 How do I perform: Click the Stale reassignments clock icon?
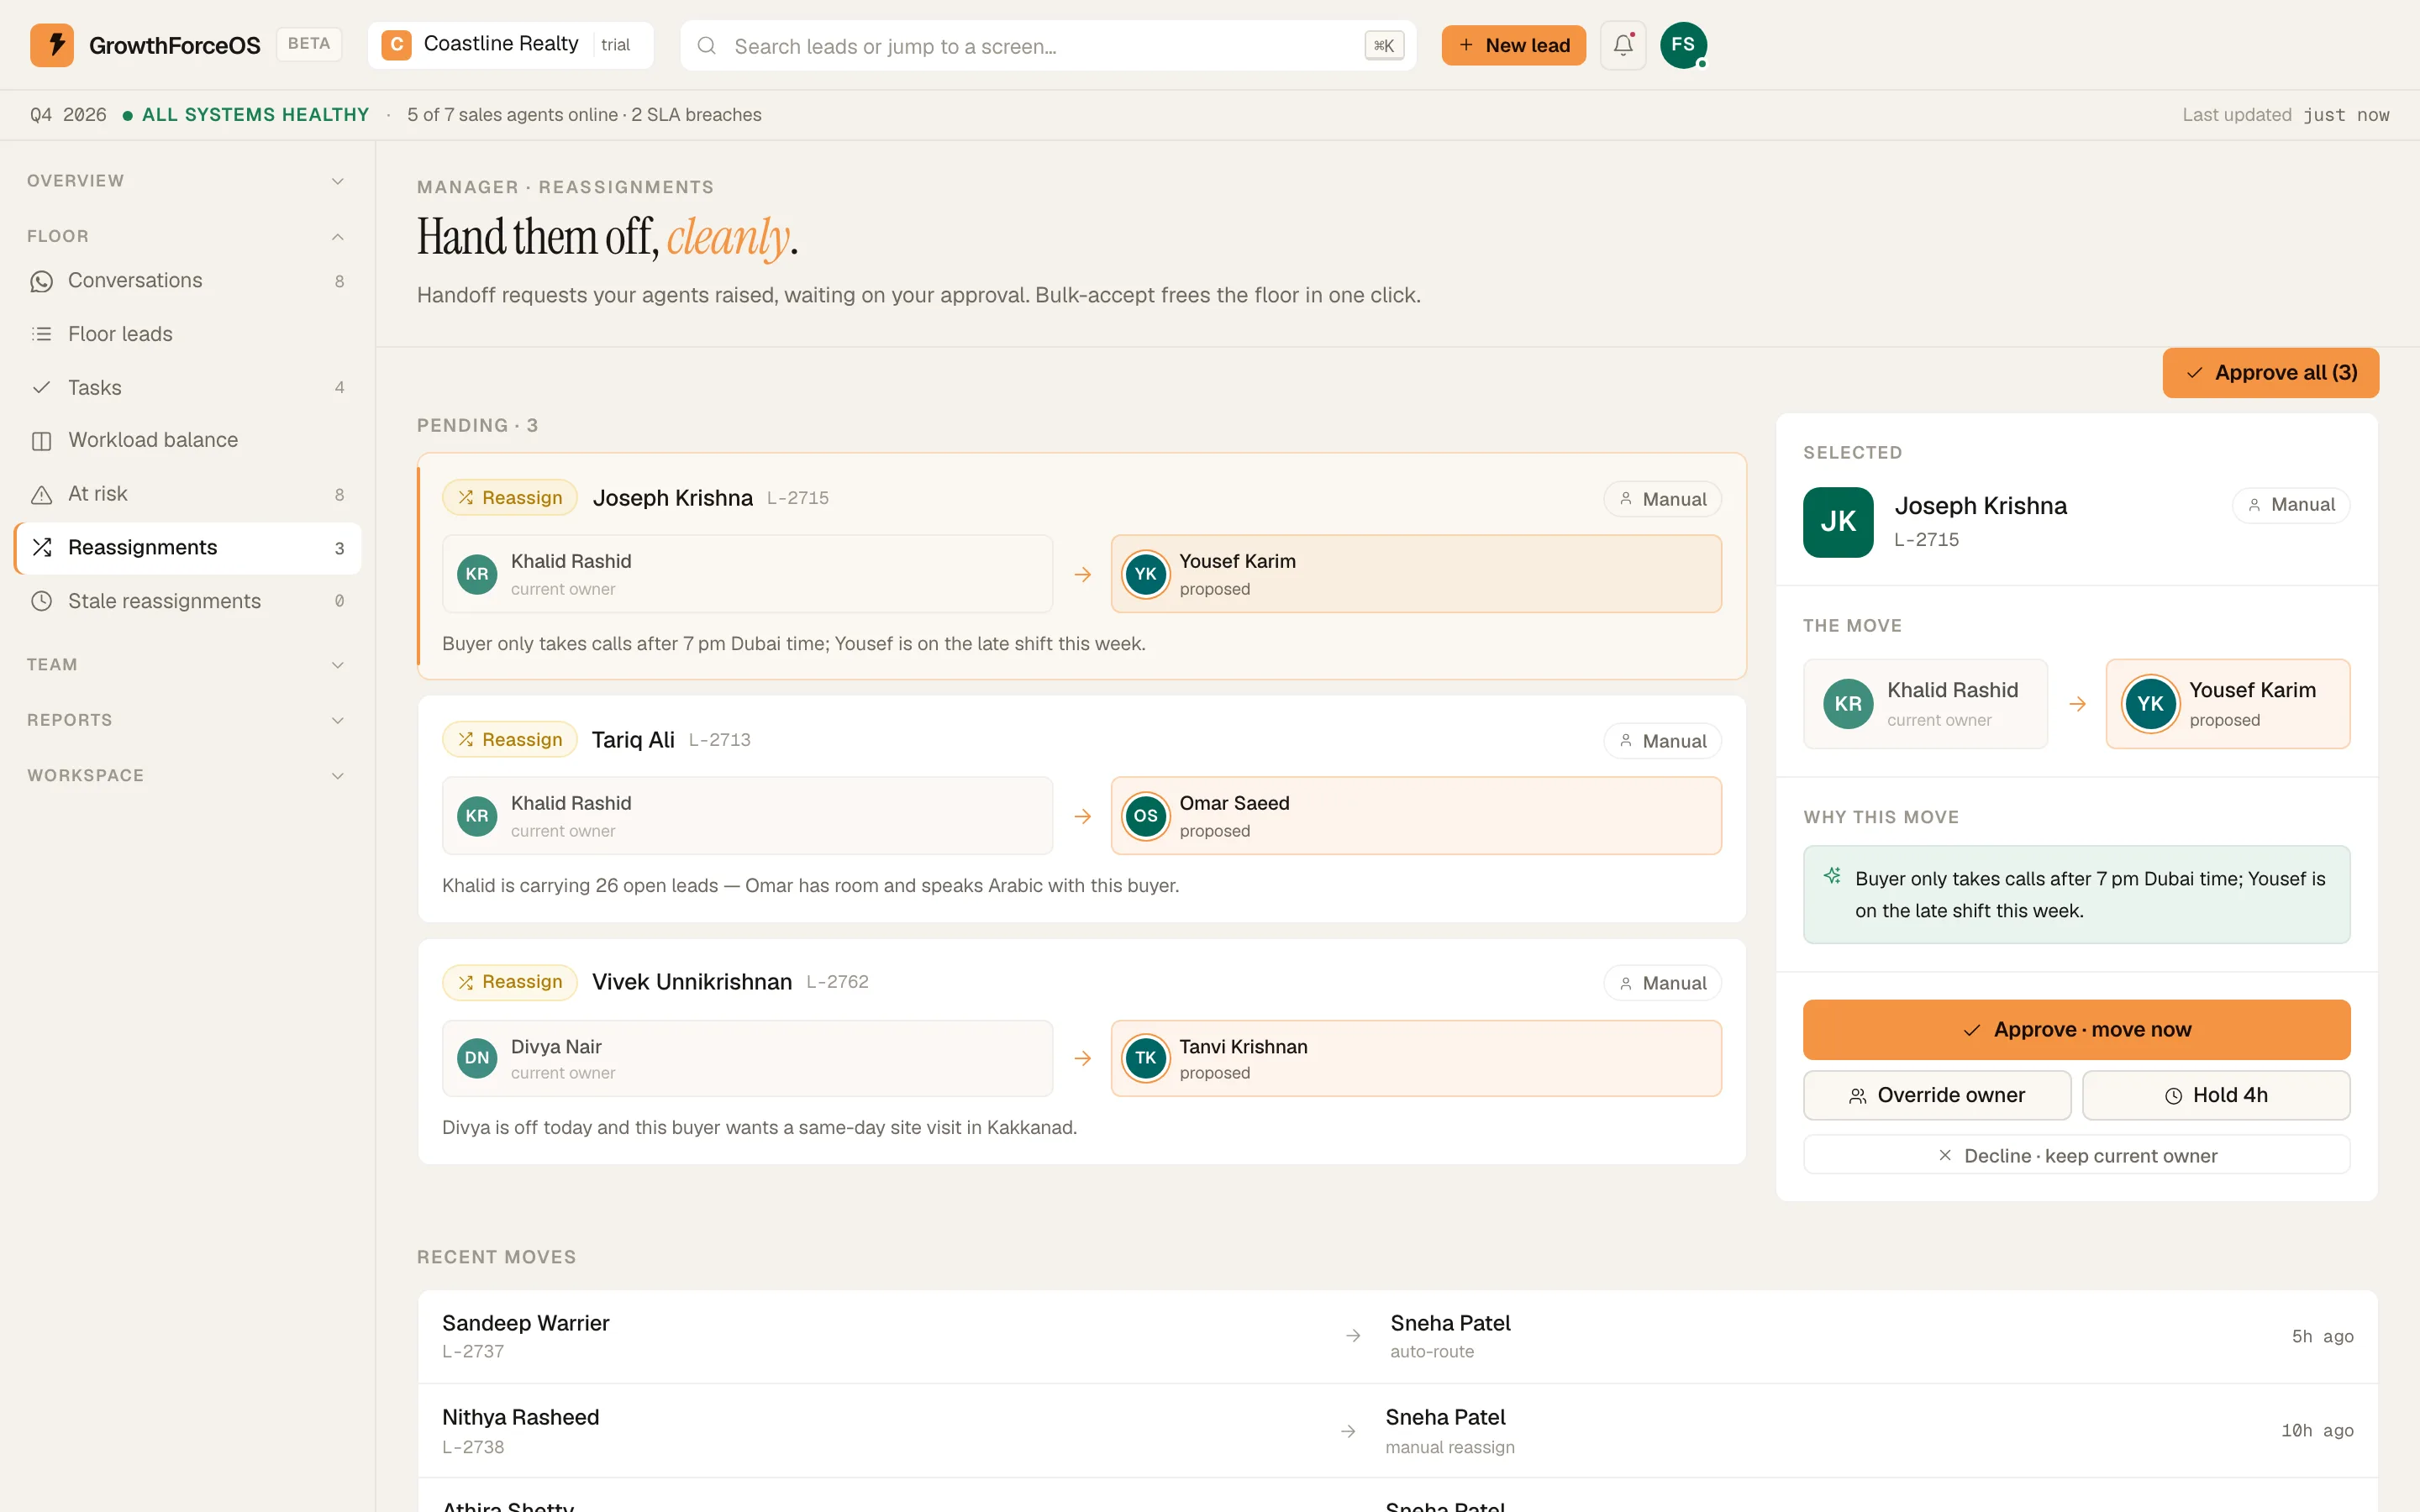tap(41, 601)
